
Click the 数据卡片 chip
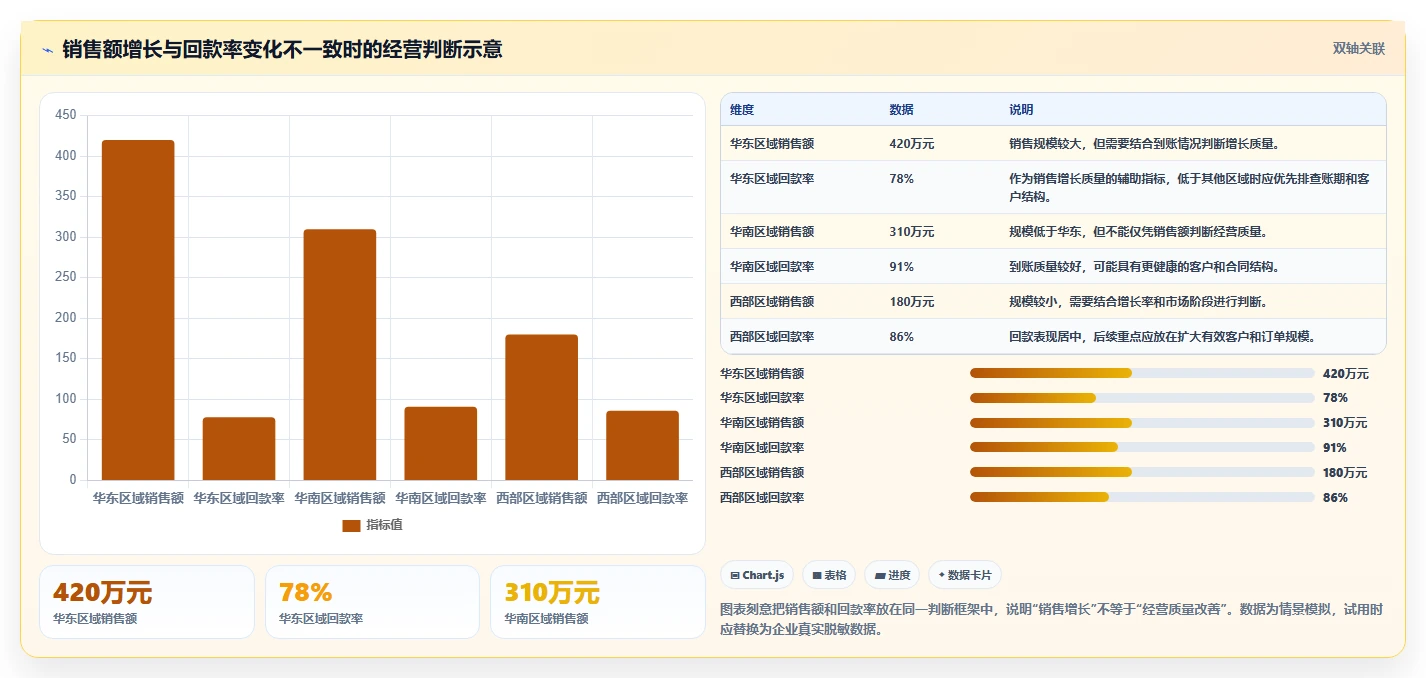pyautogui.click(x=965, y=575)
